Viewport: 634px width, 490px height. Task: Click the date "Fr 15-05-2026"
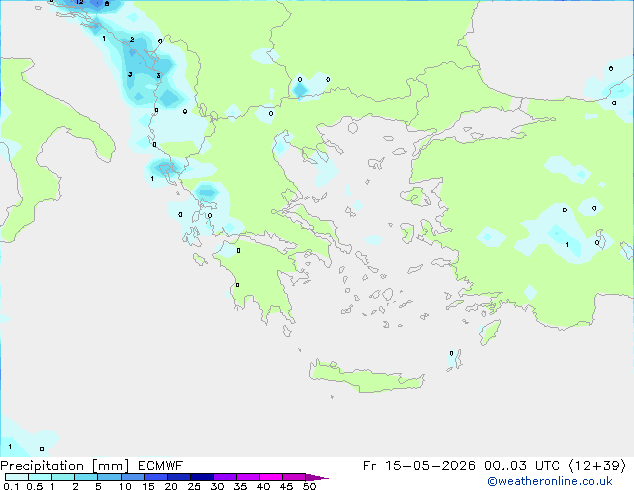[x=418, y=466]
